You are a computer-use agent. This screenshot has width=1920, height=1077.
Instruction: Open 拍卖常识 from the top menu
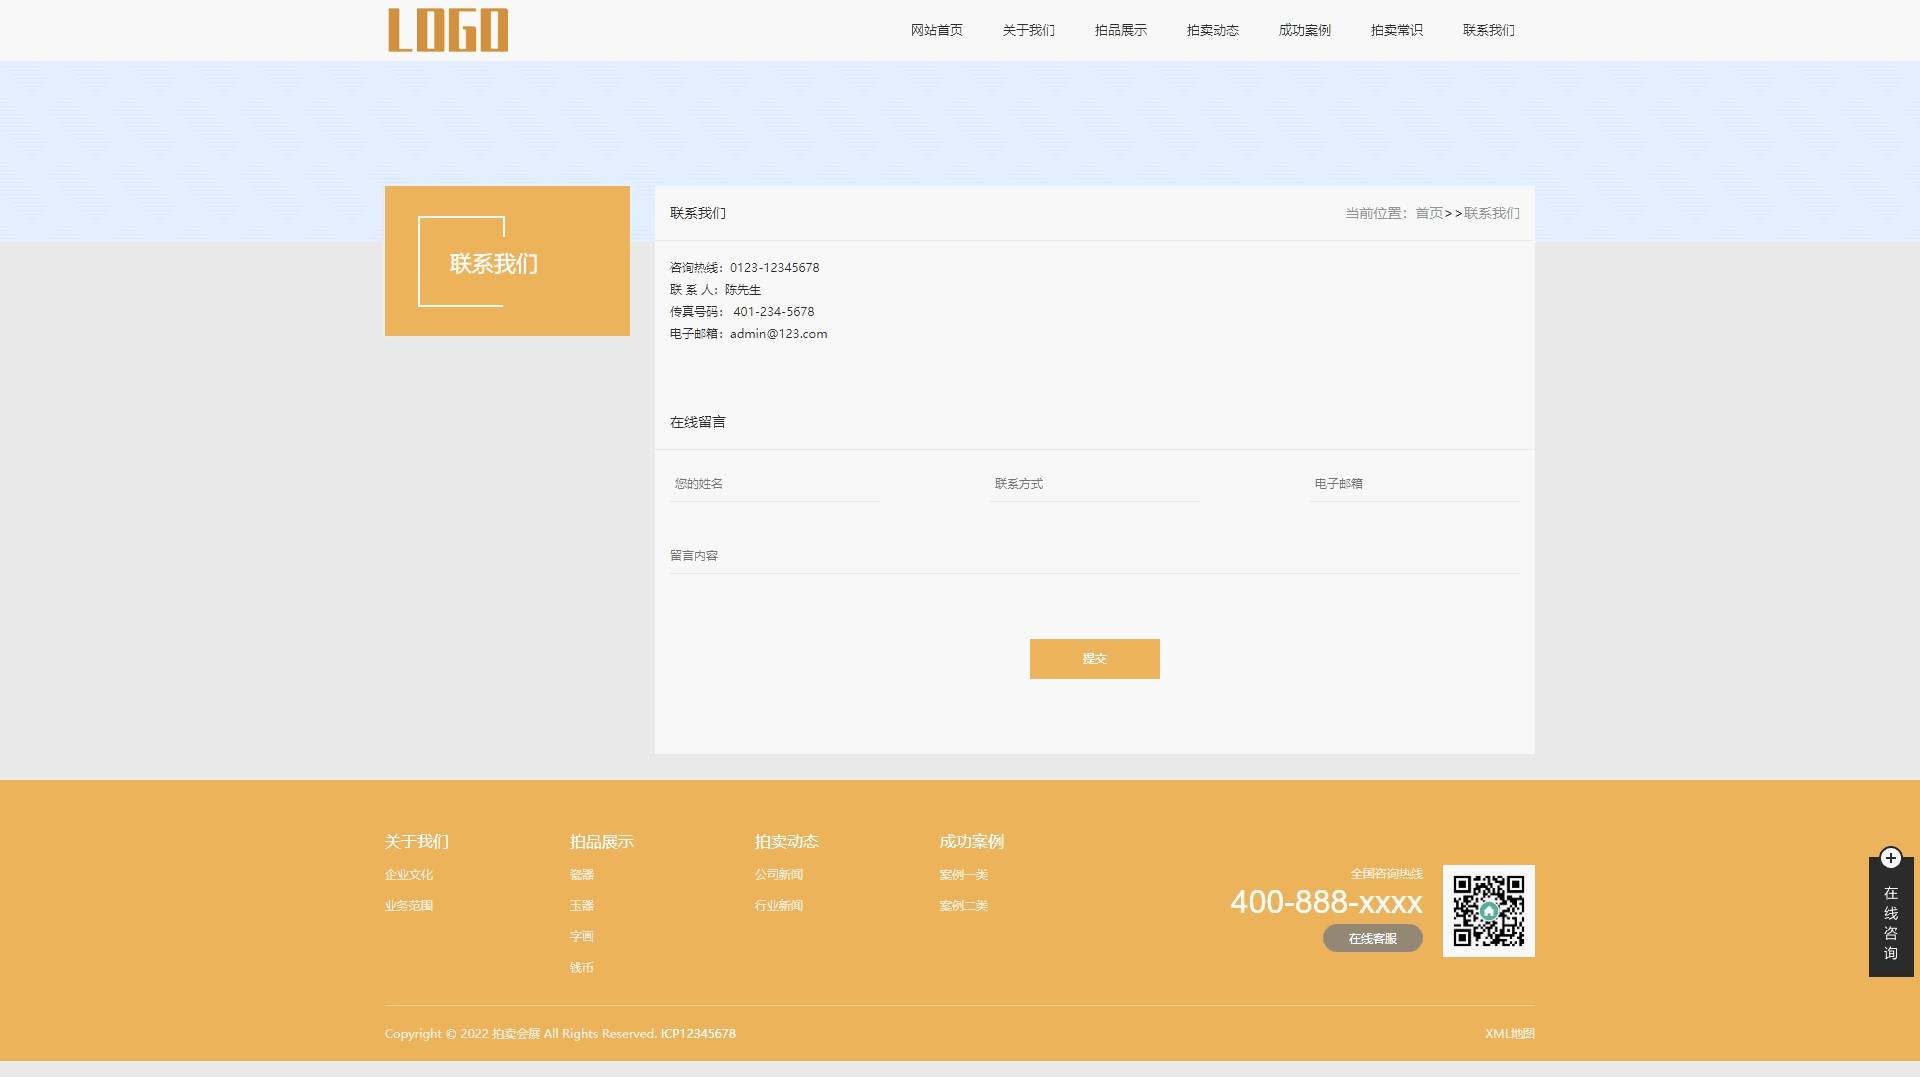1396,30
